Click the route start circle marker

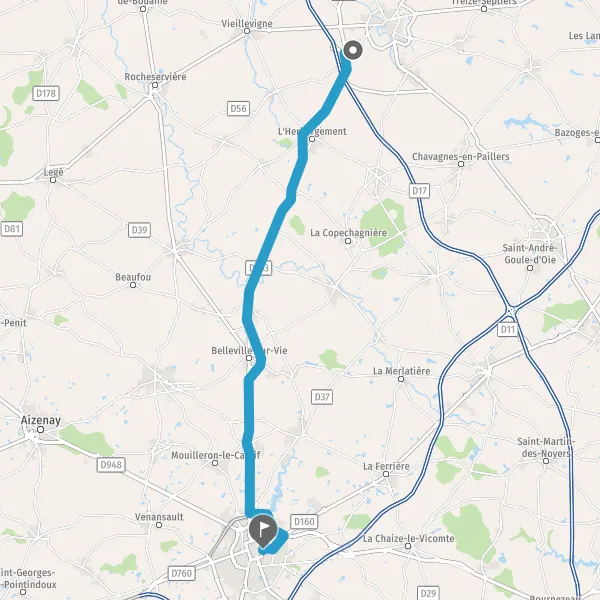coord(353,50)
